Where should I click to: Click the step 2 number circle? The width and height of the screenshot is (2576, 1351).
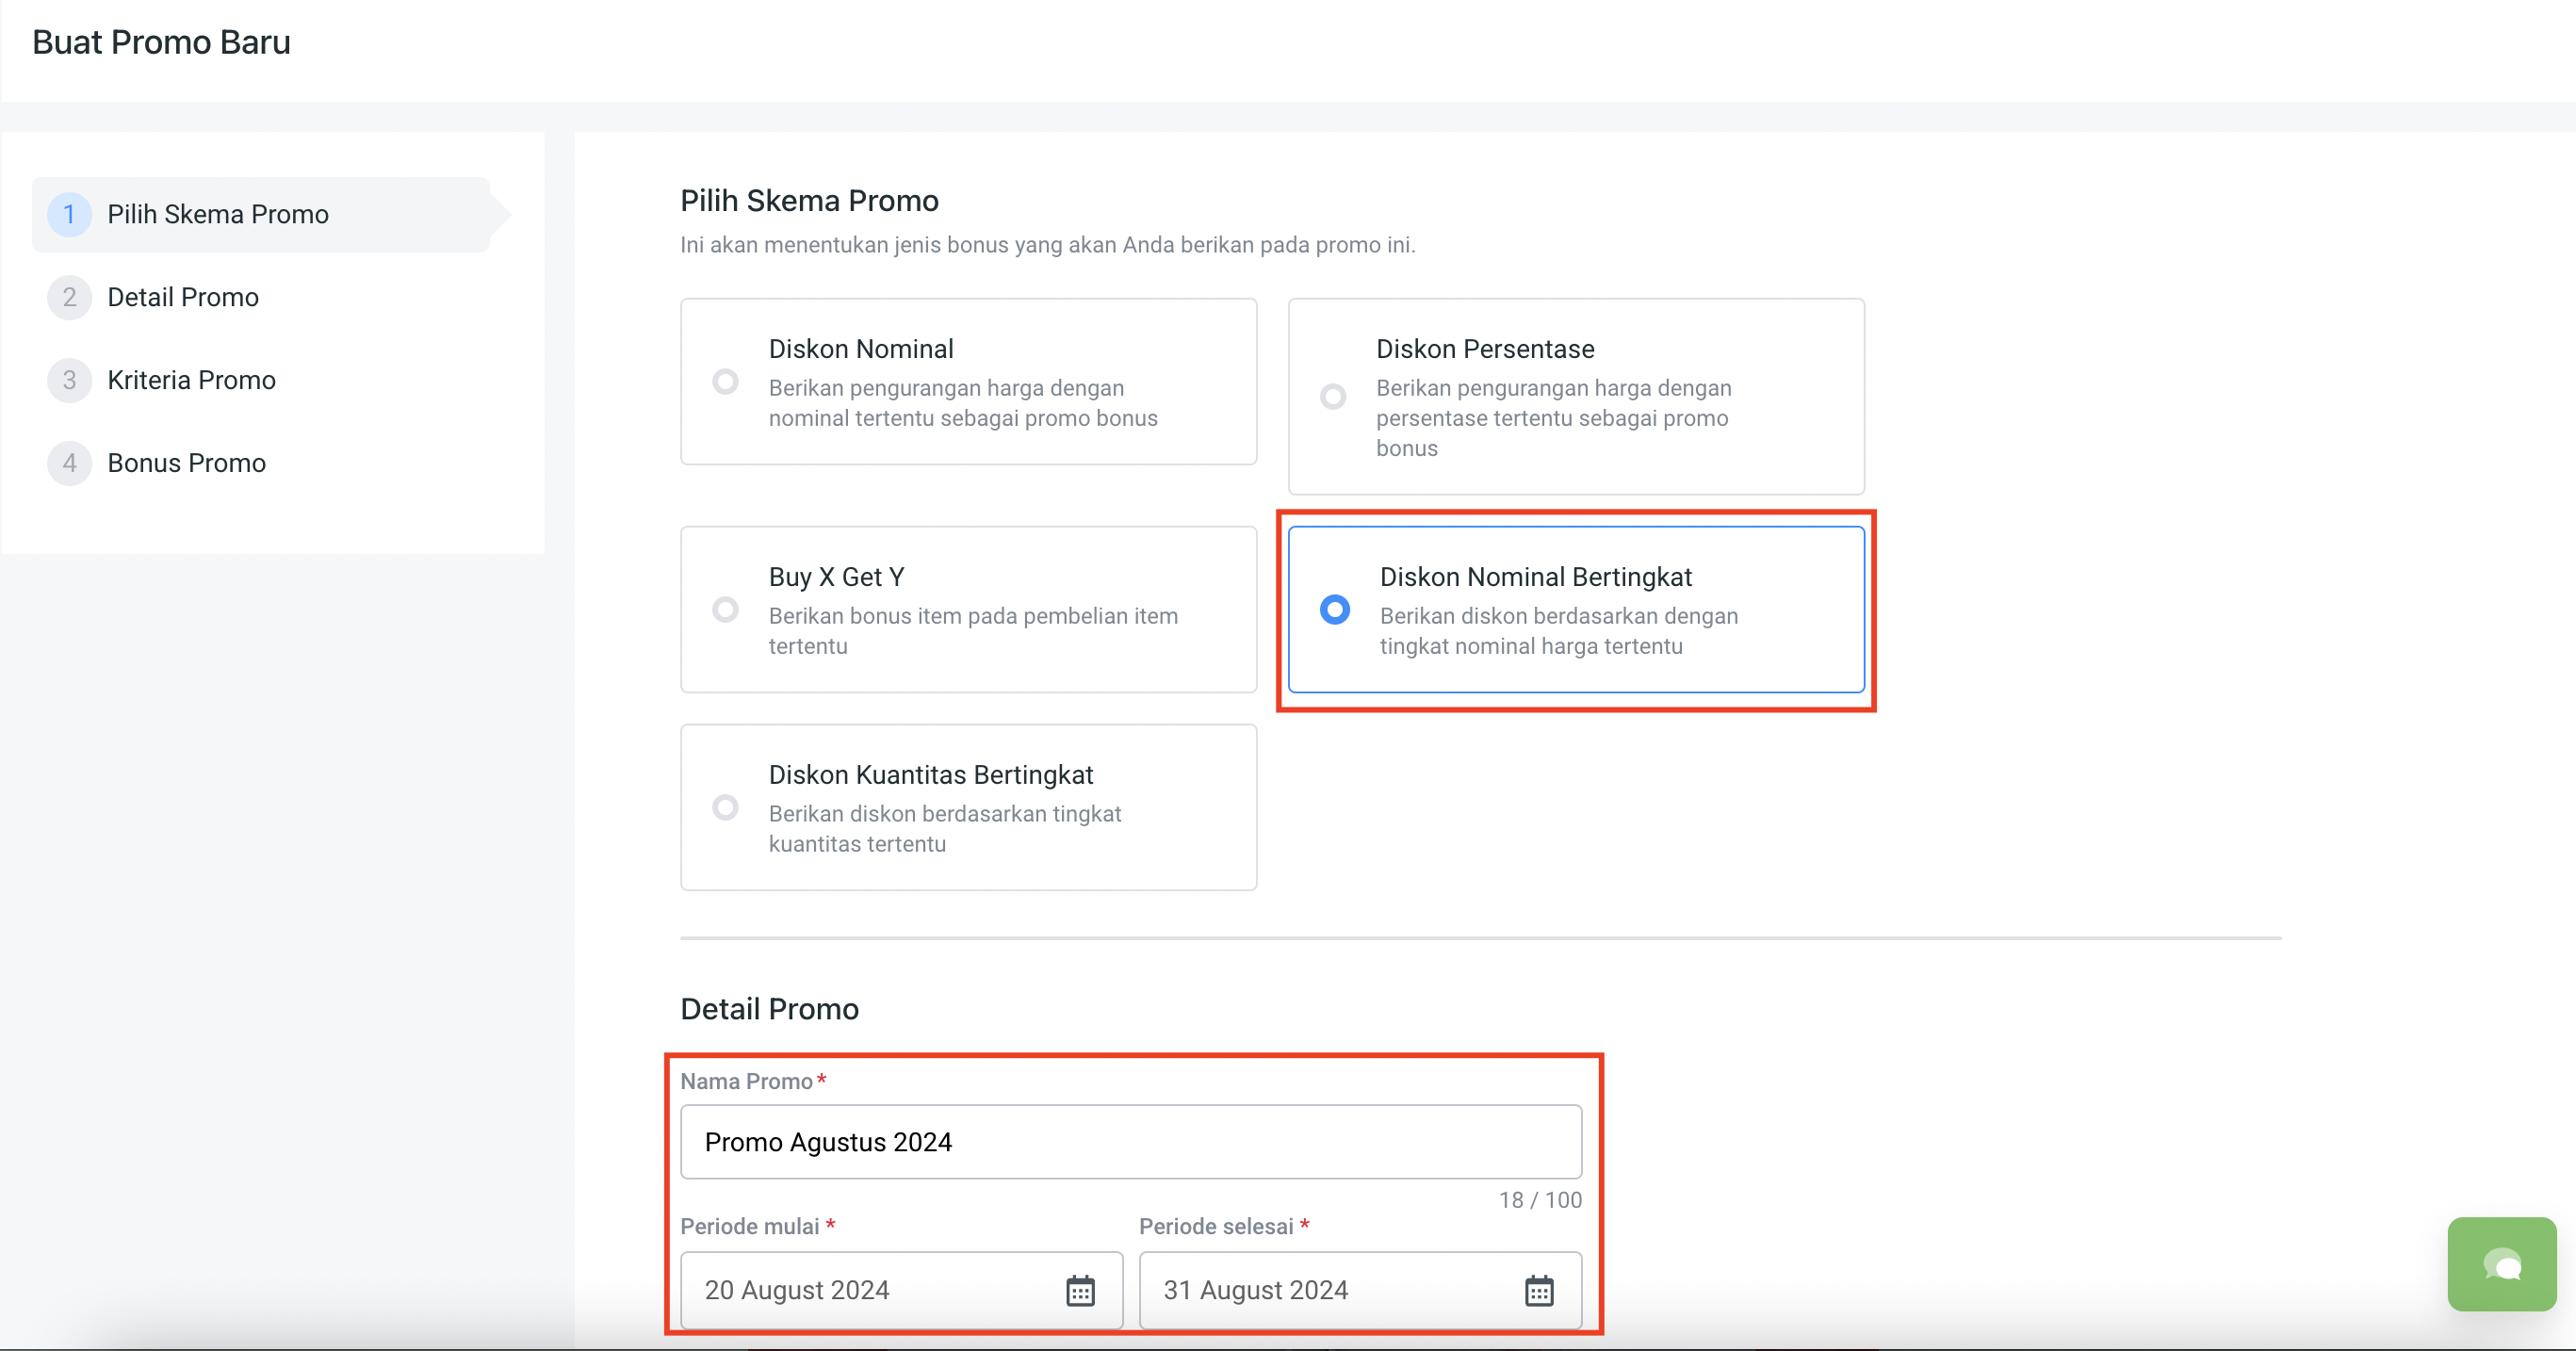[x=69, y=297]
